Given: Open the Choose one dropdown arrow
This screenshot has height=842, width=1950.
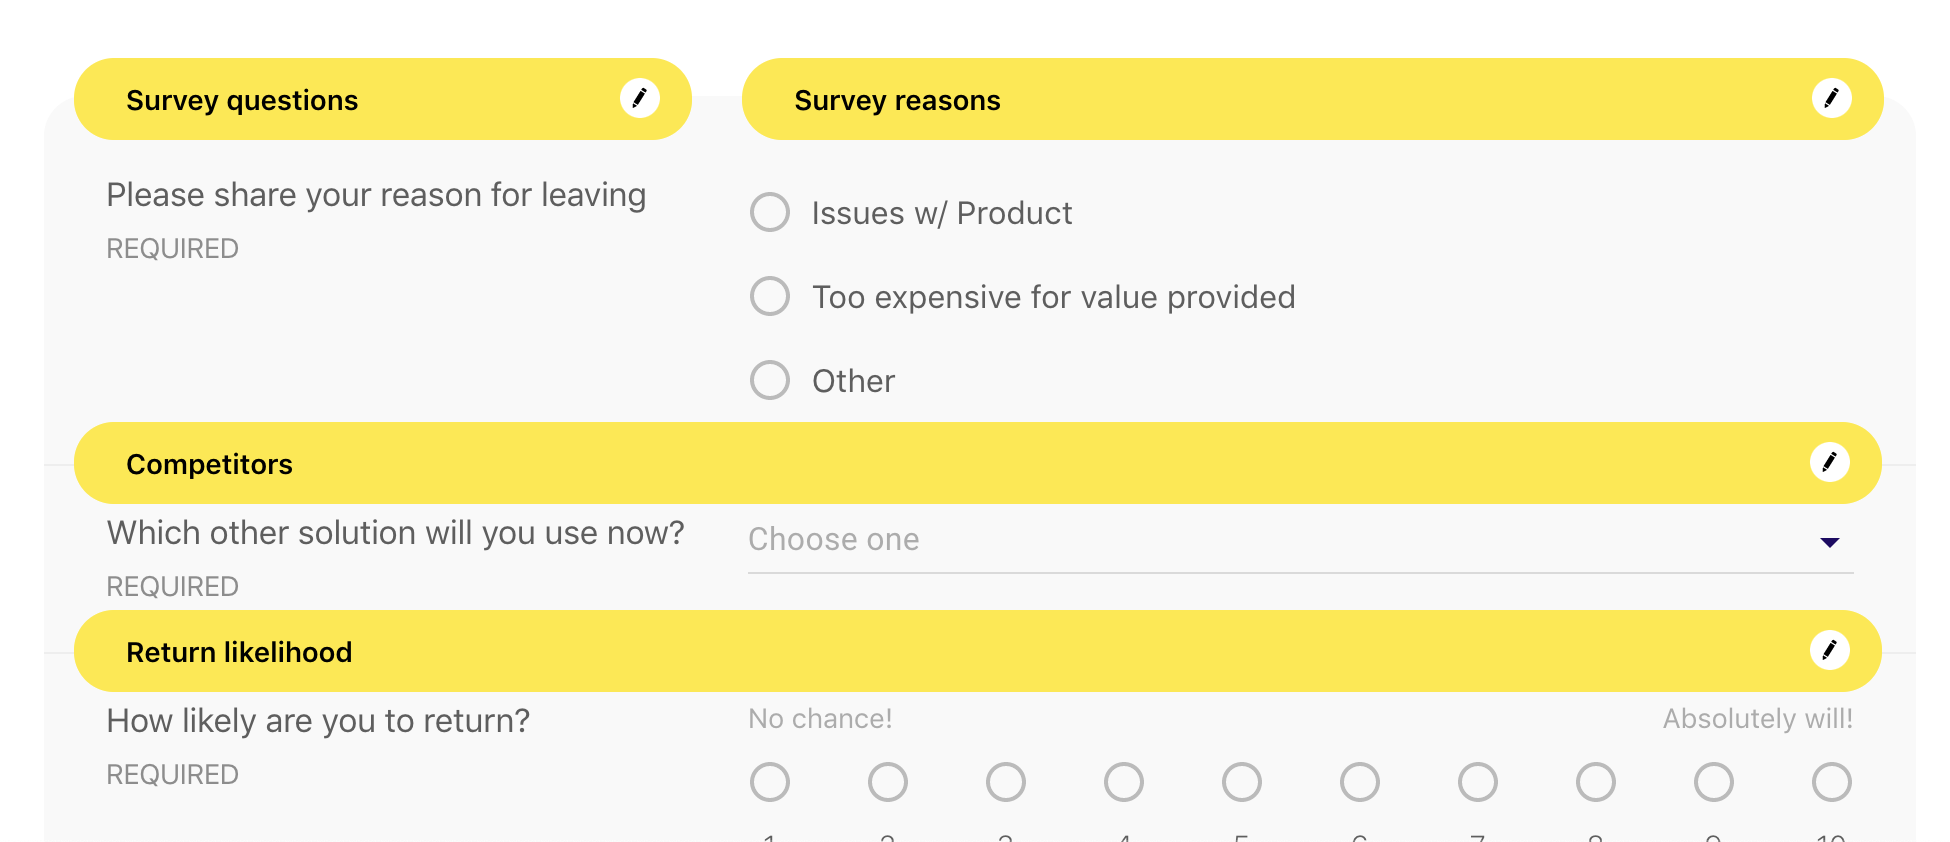Looking at the screenshot, I should point(1829,542).
